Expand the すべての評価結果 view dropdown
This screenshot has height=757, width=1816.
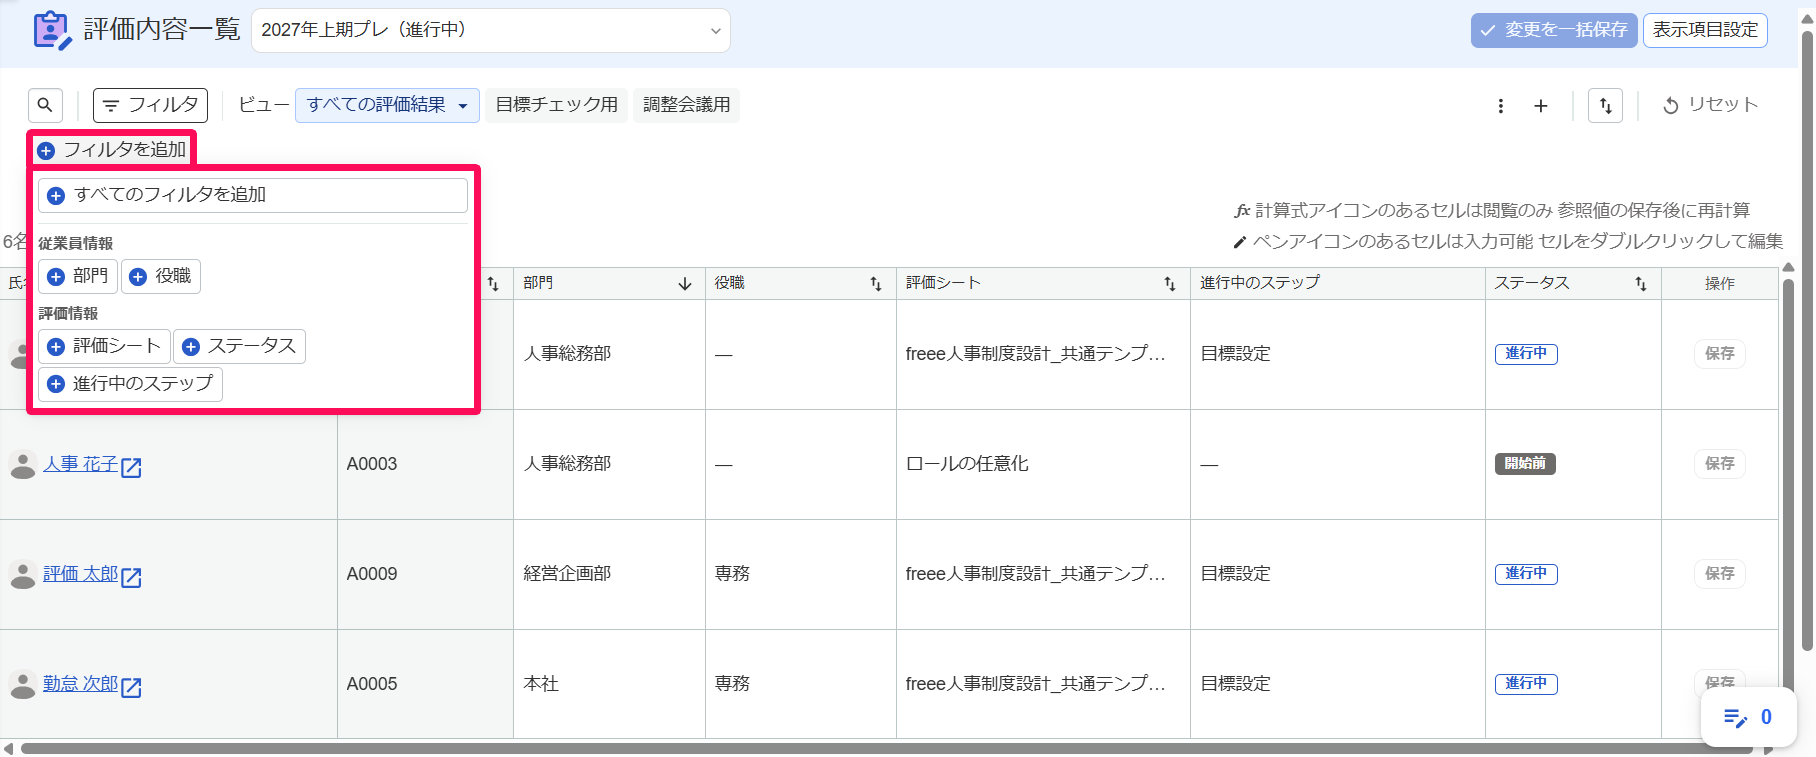[387, 105]
